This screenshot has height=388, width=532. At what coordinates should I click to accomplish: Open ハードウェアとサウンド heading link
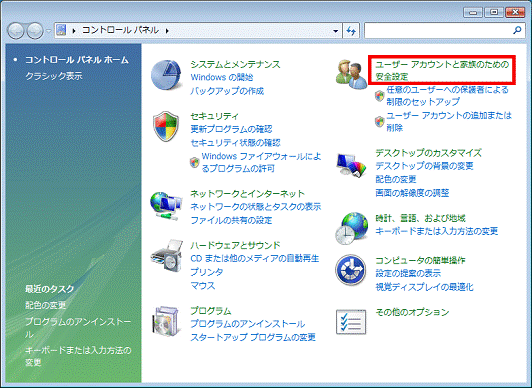point(235,245)
